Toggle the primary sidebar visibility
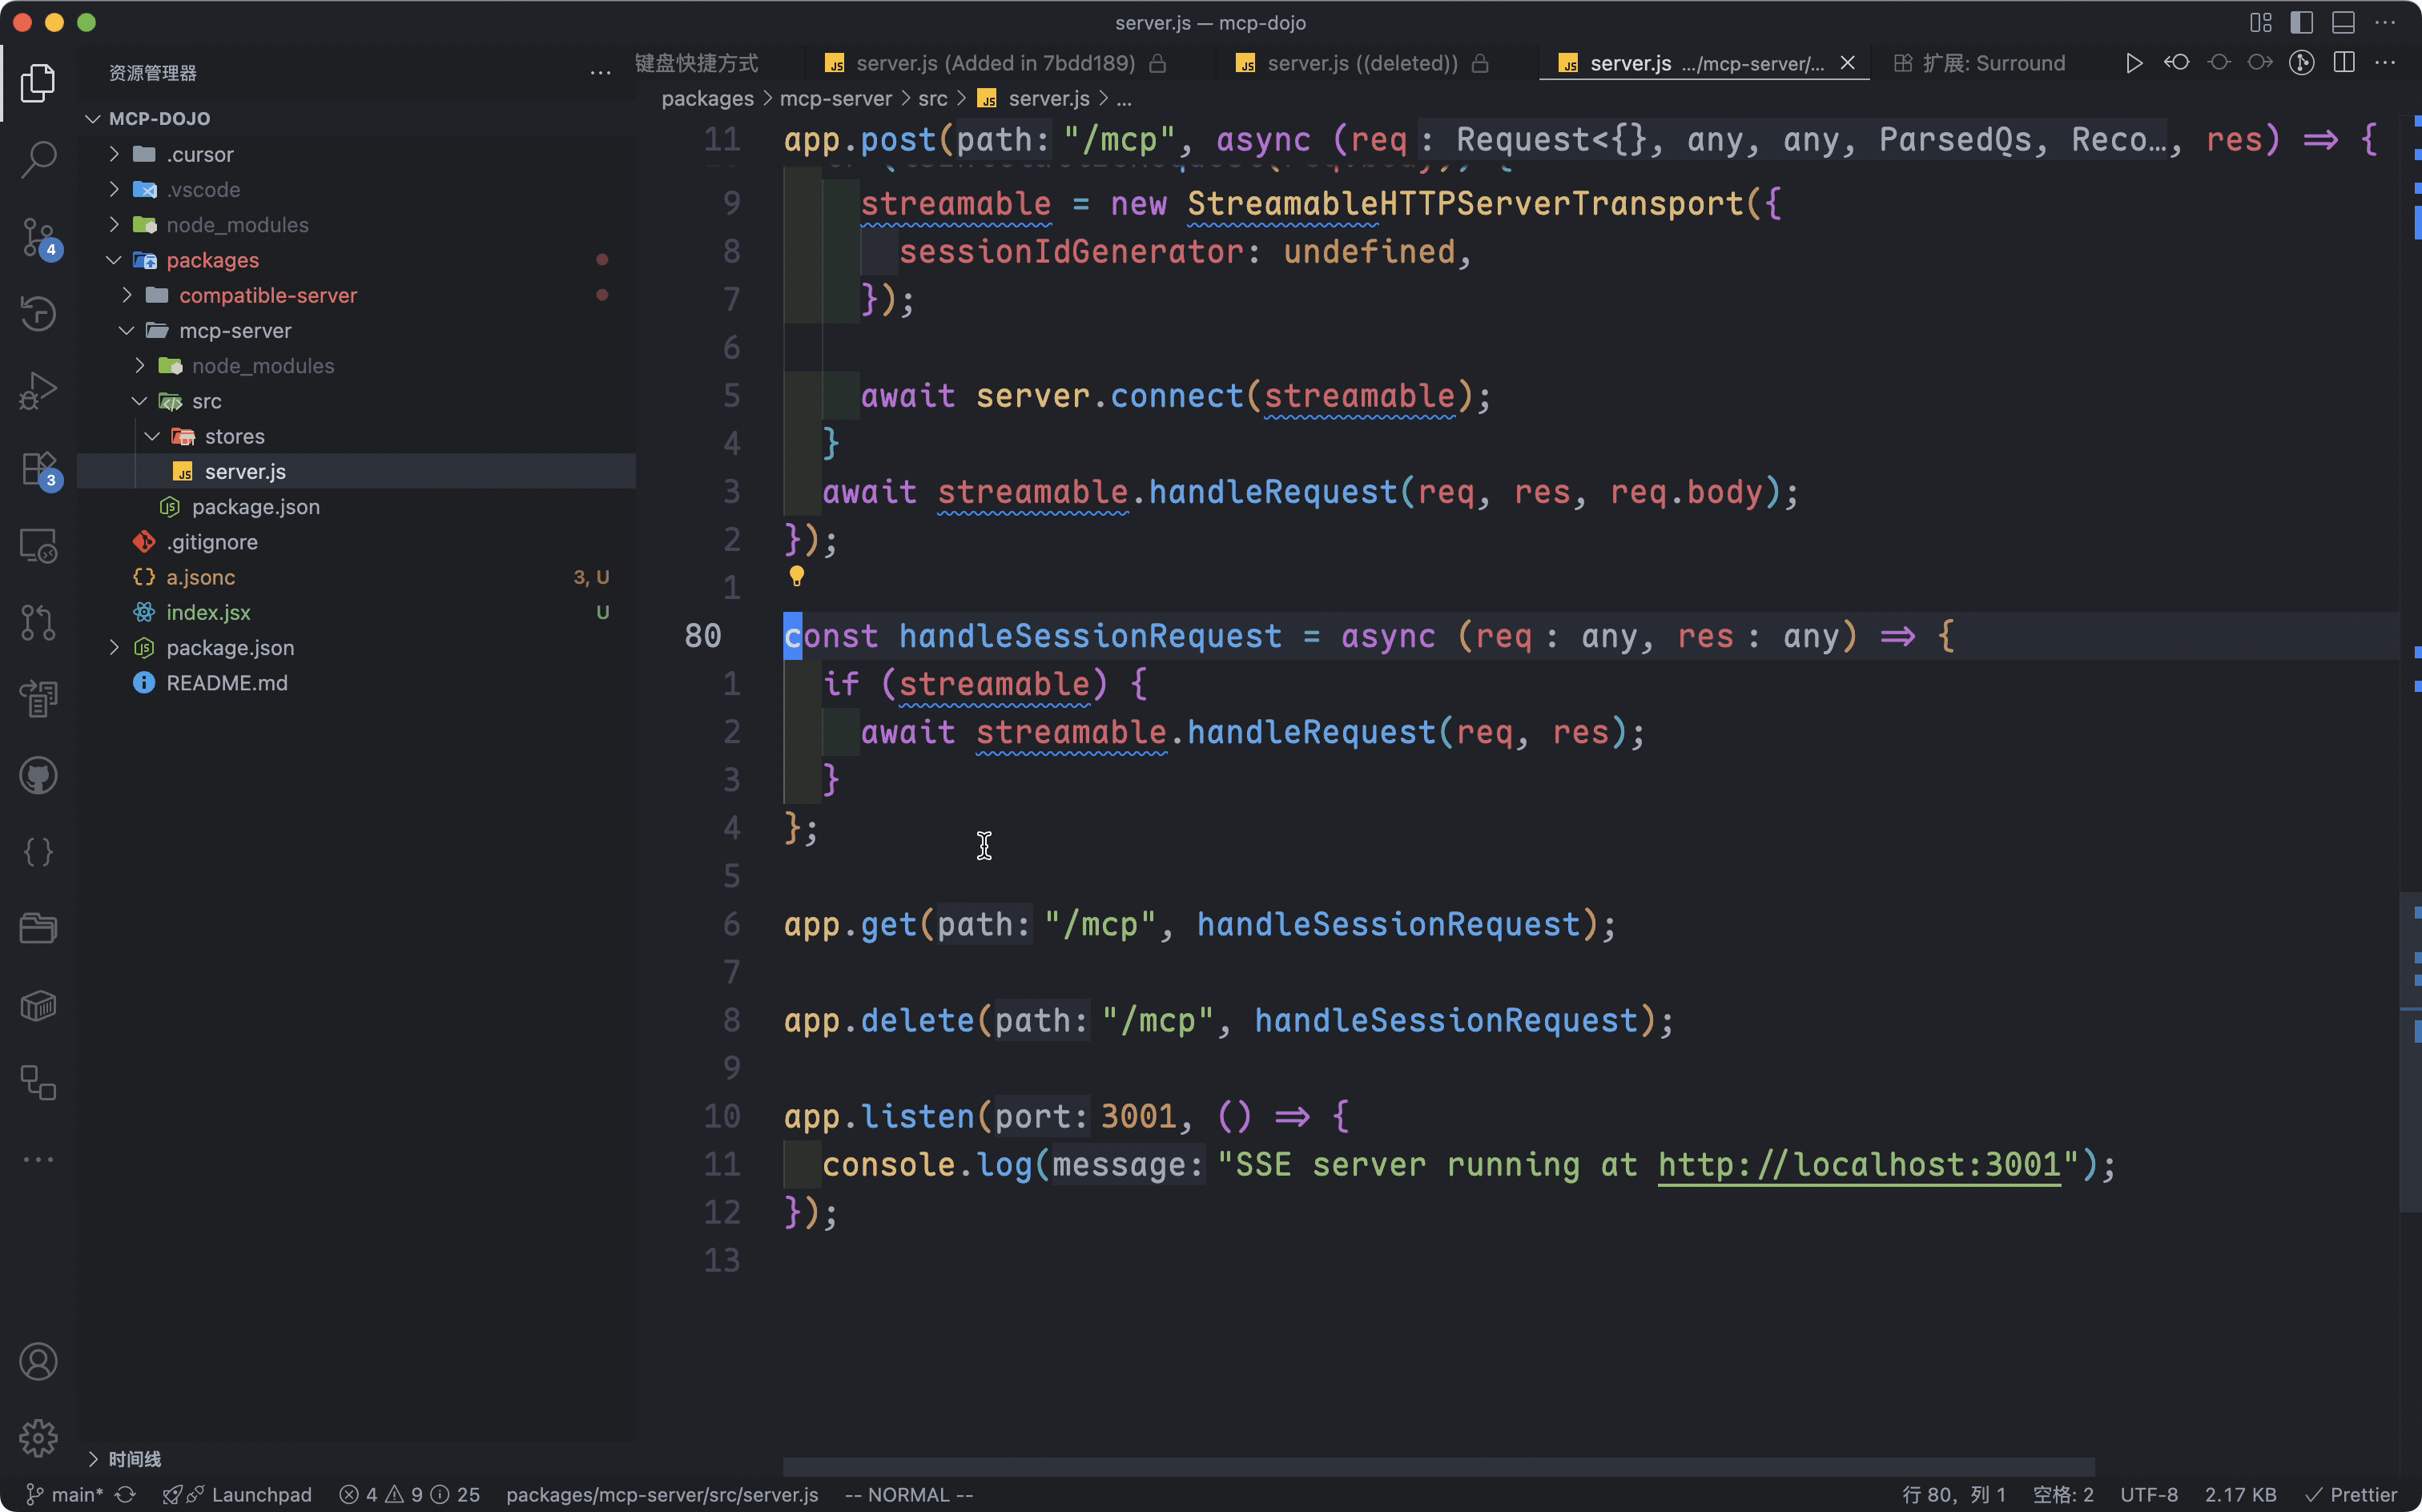 click(x=2301, y=22)
